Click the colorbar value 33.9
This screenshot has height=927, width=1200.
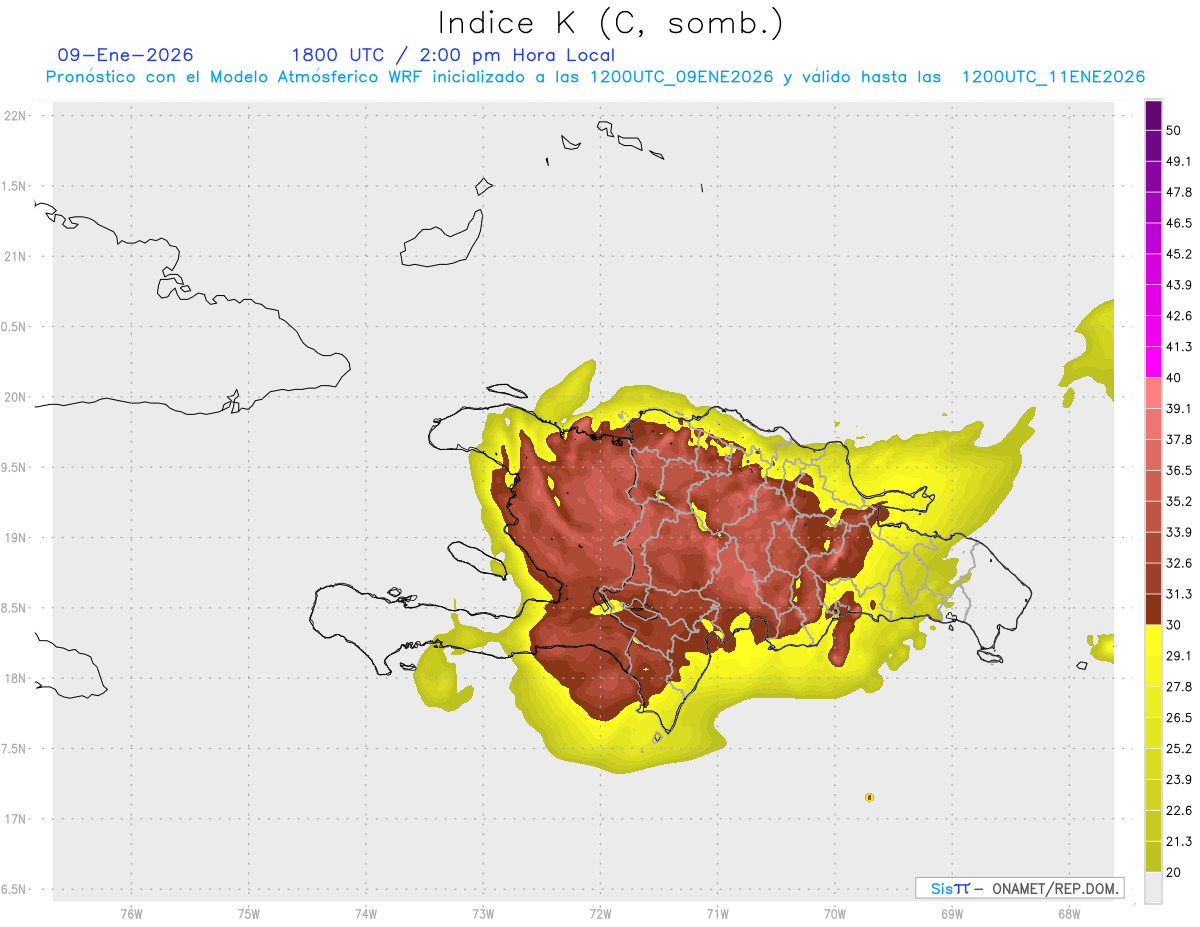(1179, 532)
